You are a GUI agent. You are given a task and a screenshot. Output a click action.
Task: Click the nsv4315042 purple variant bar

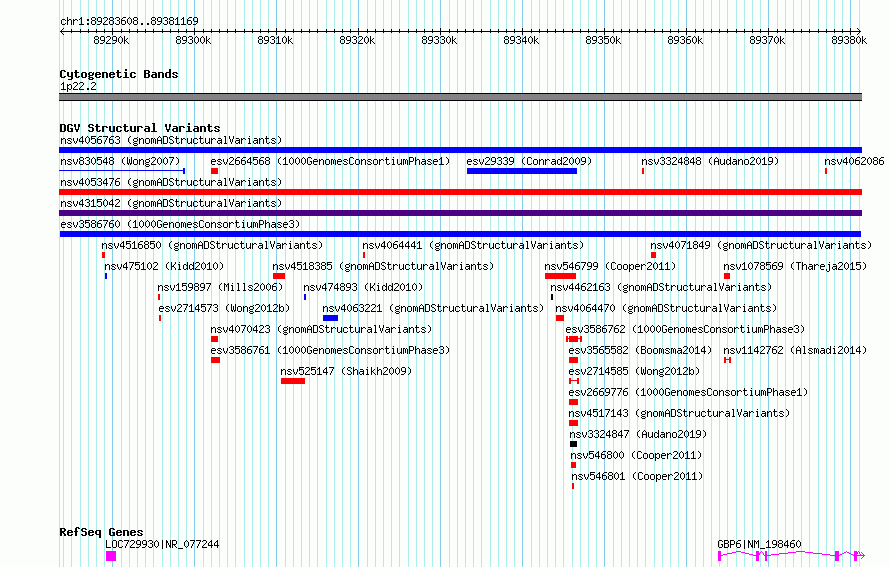point(460,213)
